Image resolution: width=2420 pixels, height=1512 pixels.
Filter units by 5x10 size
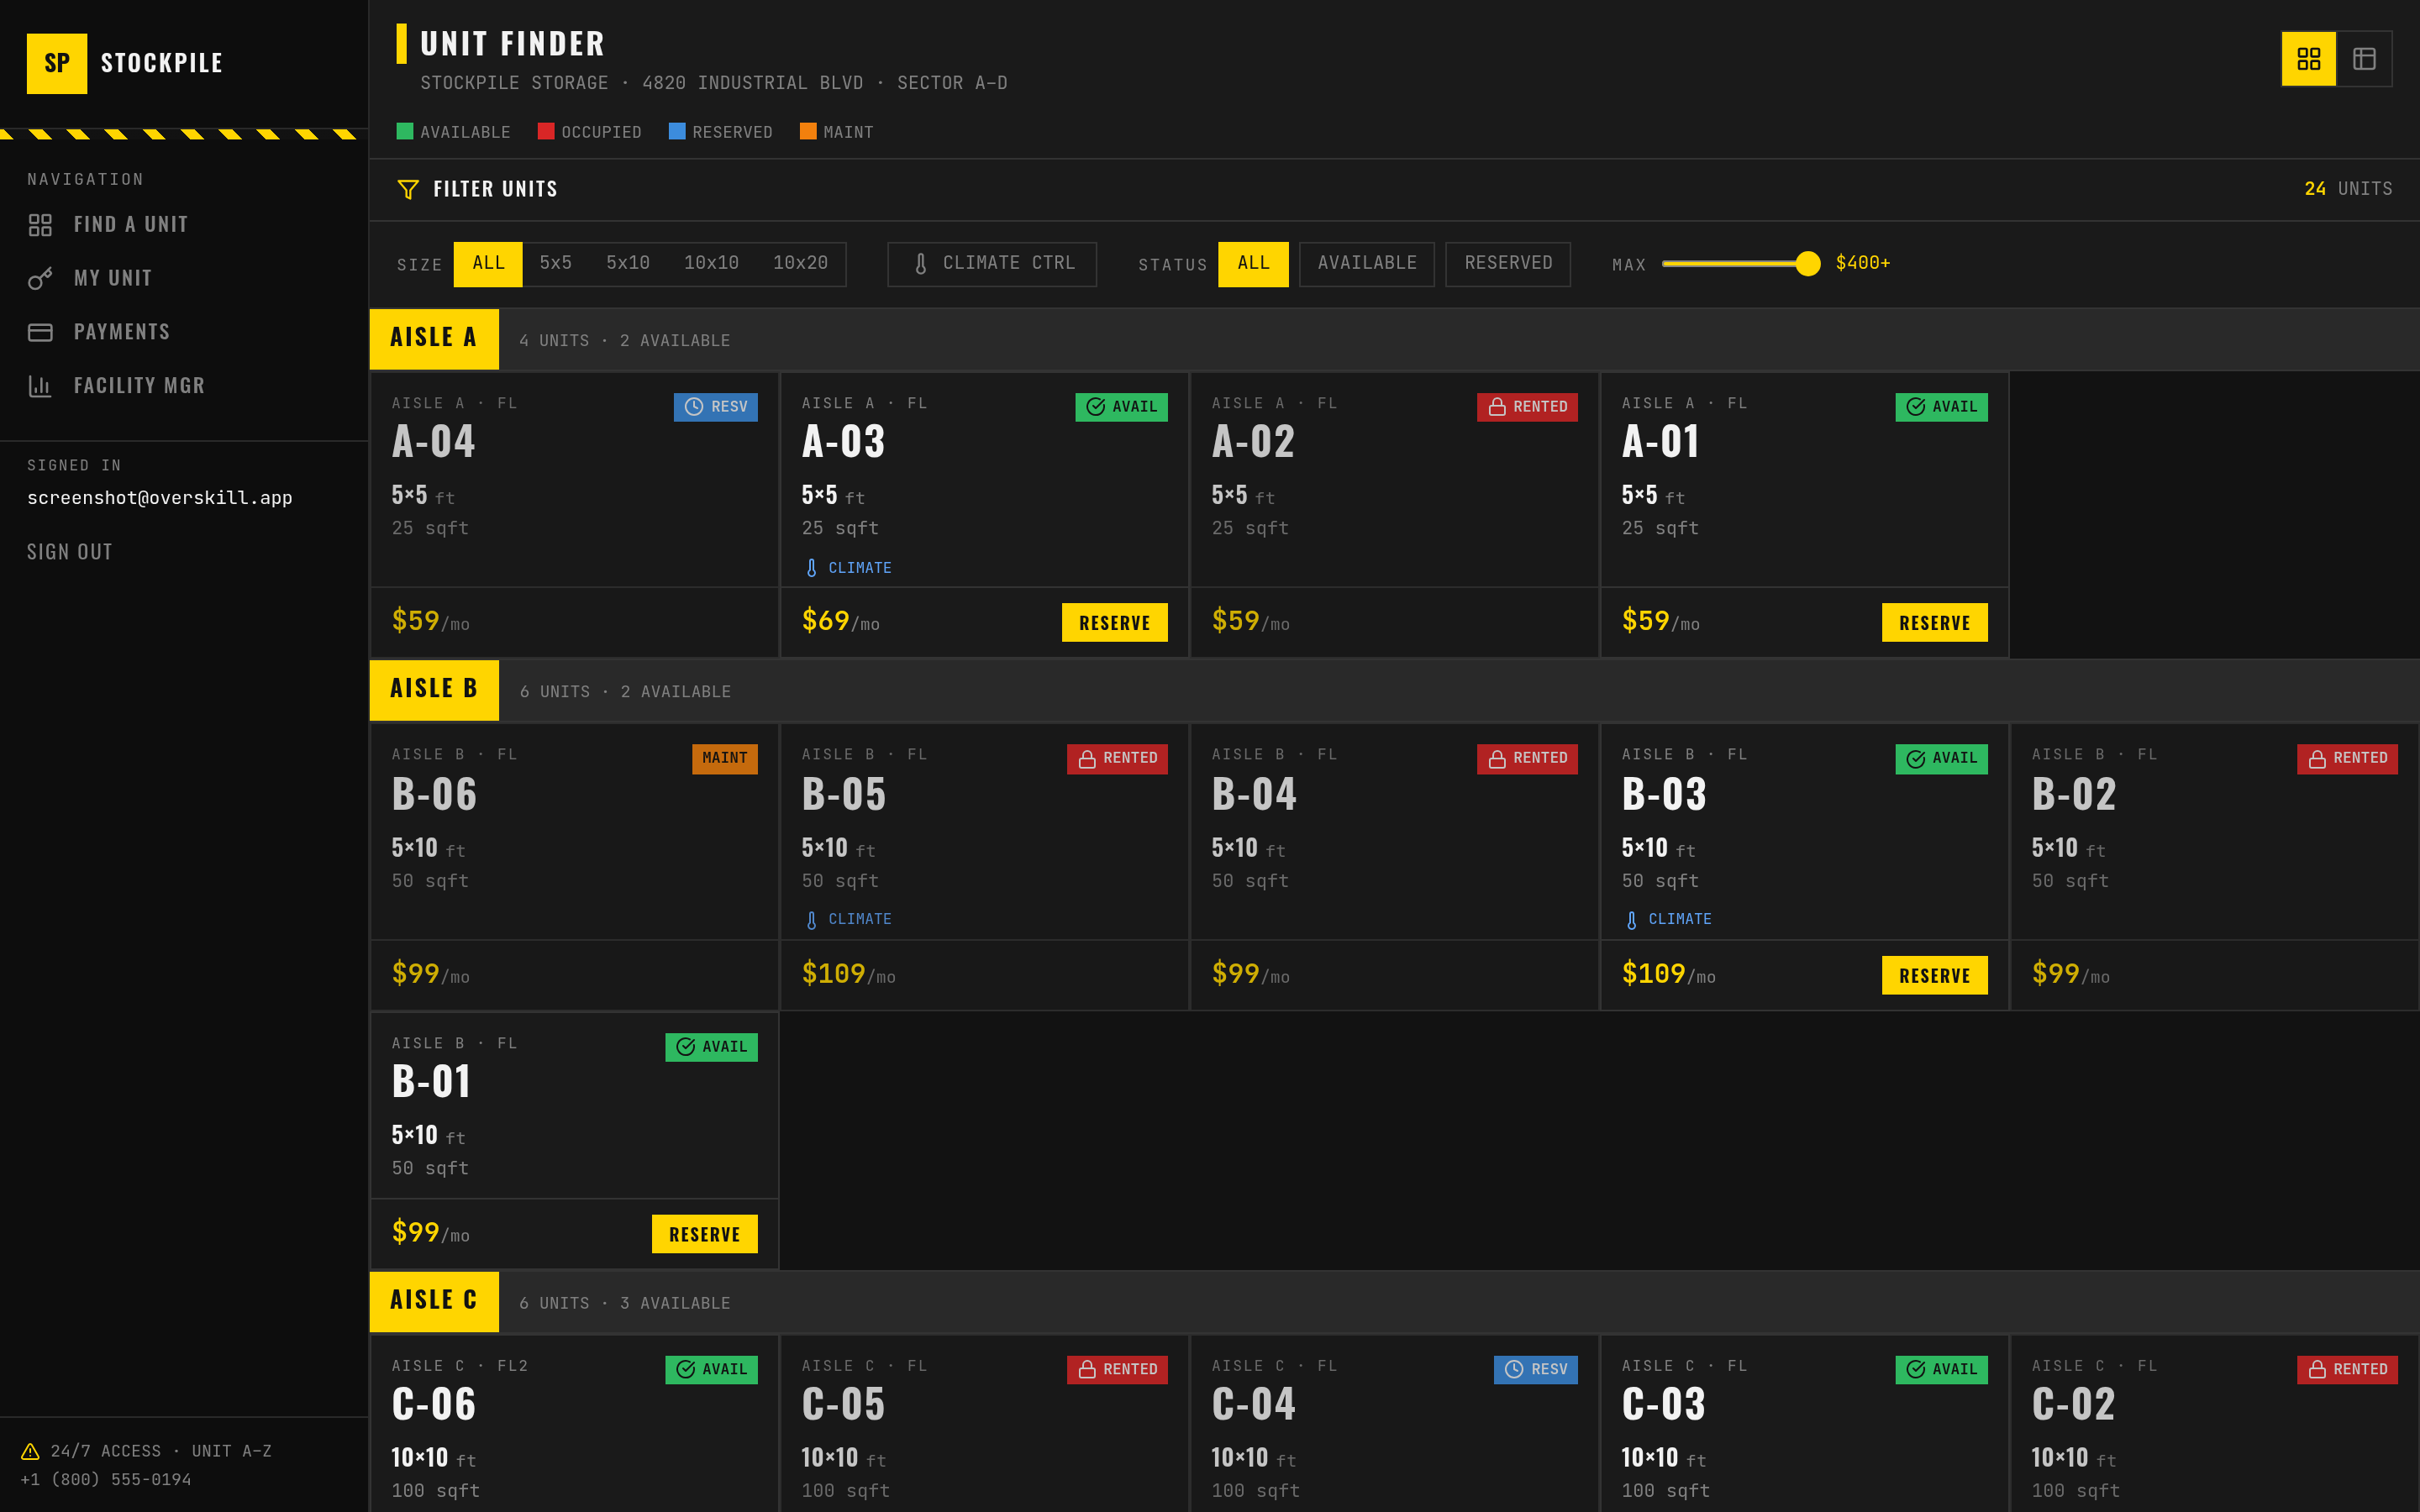click(628, 264)
